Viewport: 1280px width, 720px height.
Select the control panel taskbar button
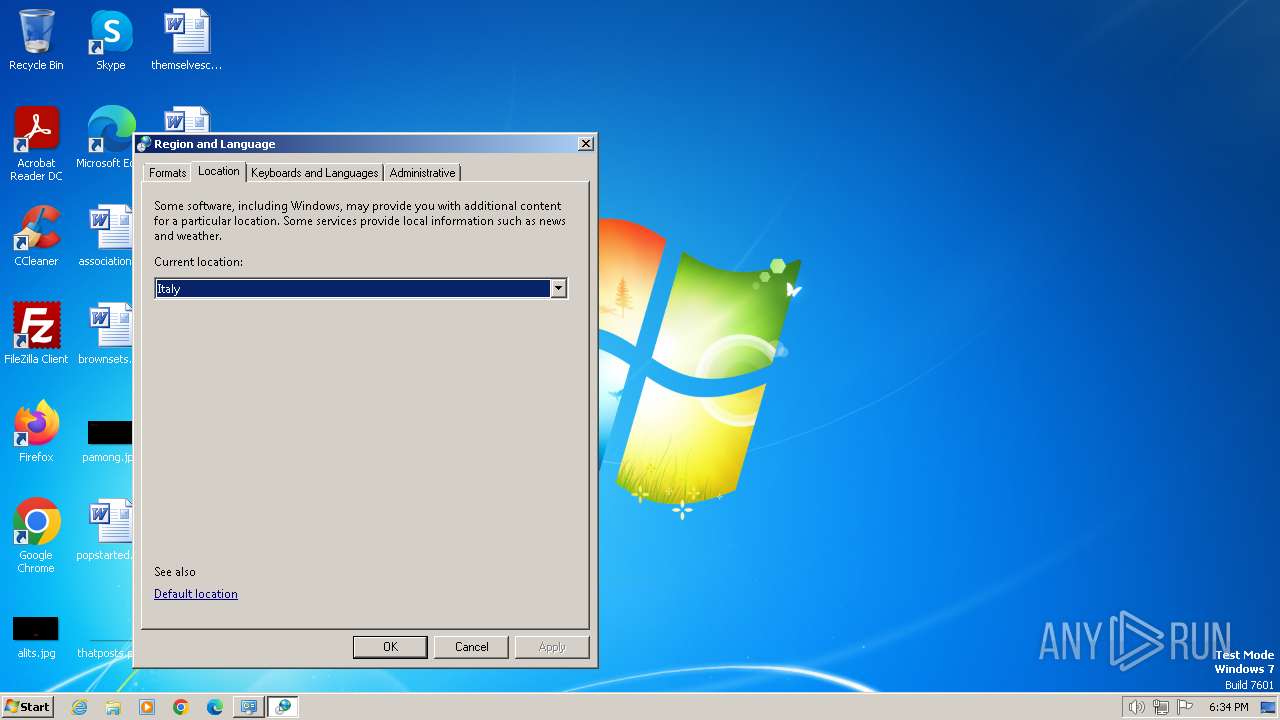coord(249,707)
